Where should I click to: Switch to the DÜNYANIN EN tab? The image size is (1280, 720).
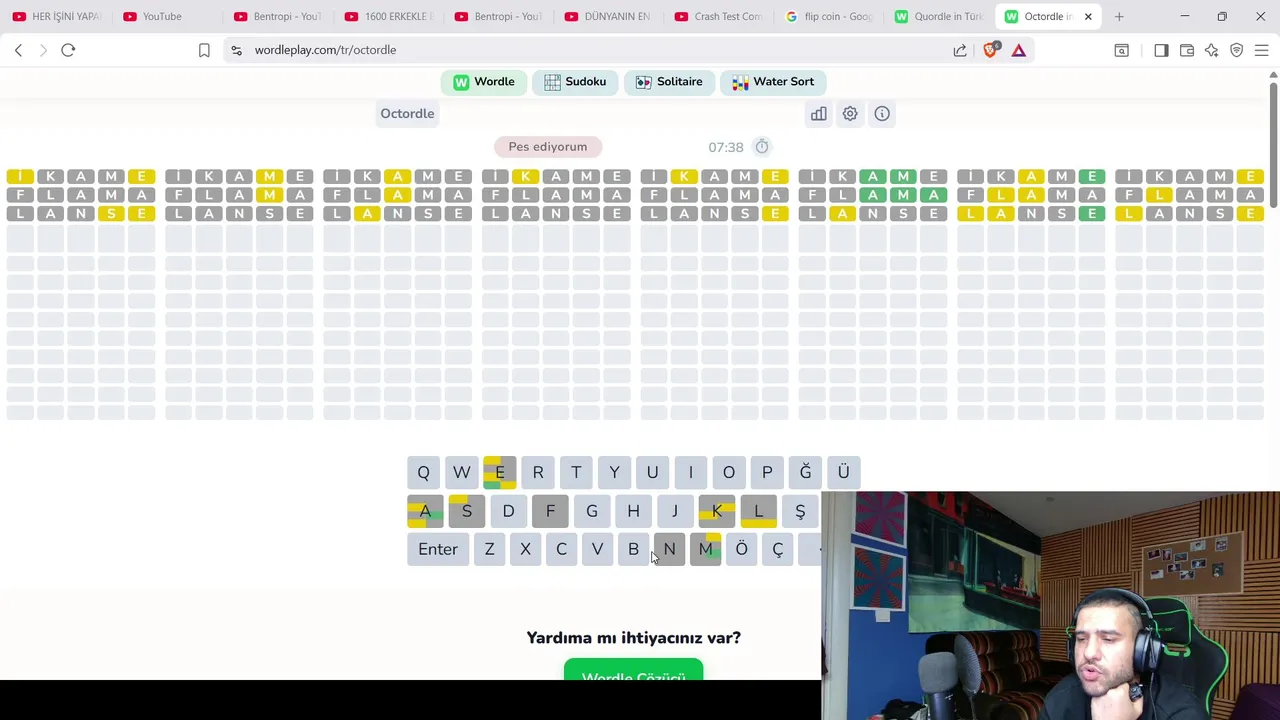[x=608, y=16]
